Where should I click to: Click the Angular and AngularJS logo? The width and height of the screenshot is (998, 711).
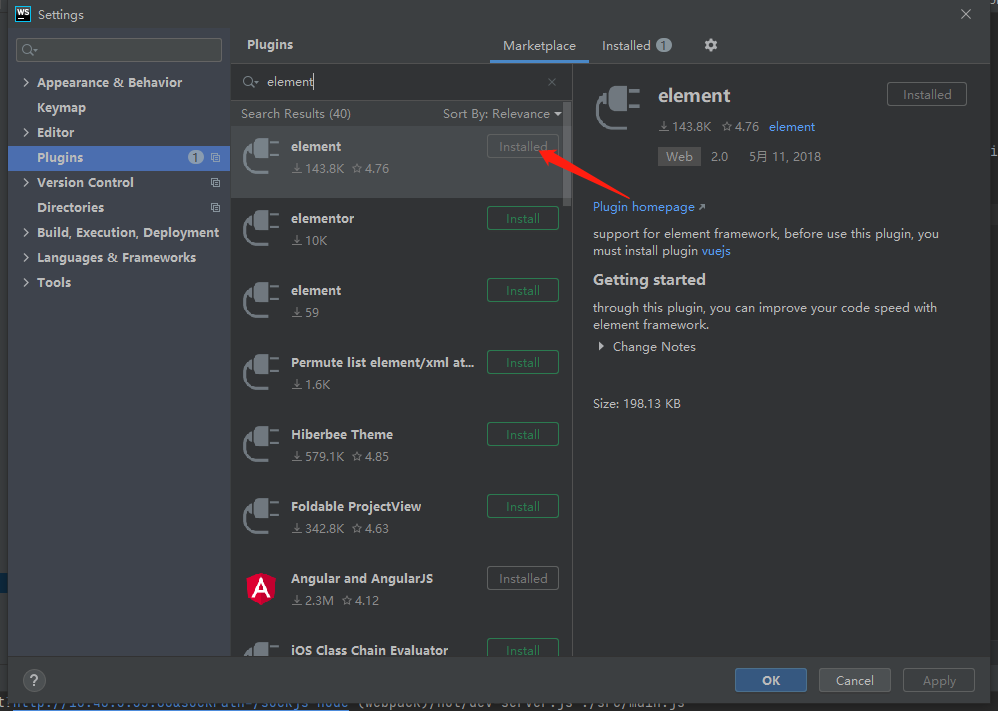[261, 588]
